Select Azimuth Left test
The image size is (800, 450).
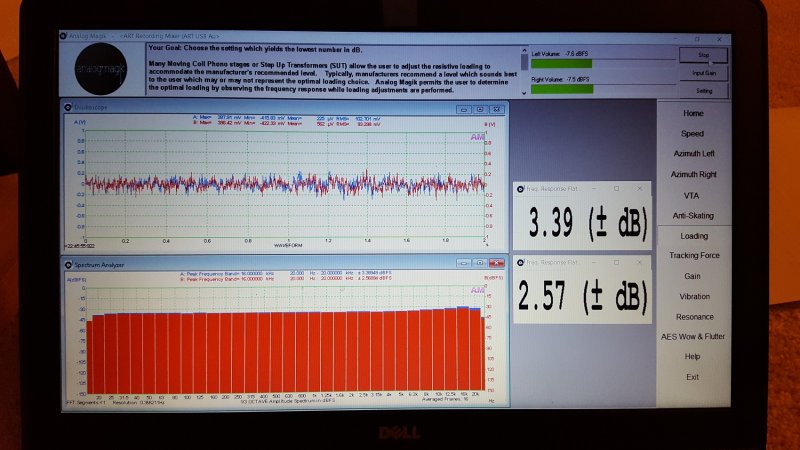pos(694,154)
